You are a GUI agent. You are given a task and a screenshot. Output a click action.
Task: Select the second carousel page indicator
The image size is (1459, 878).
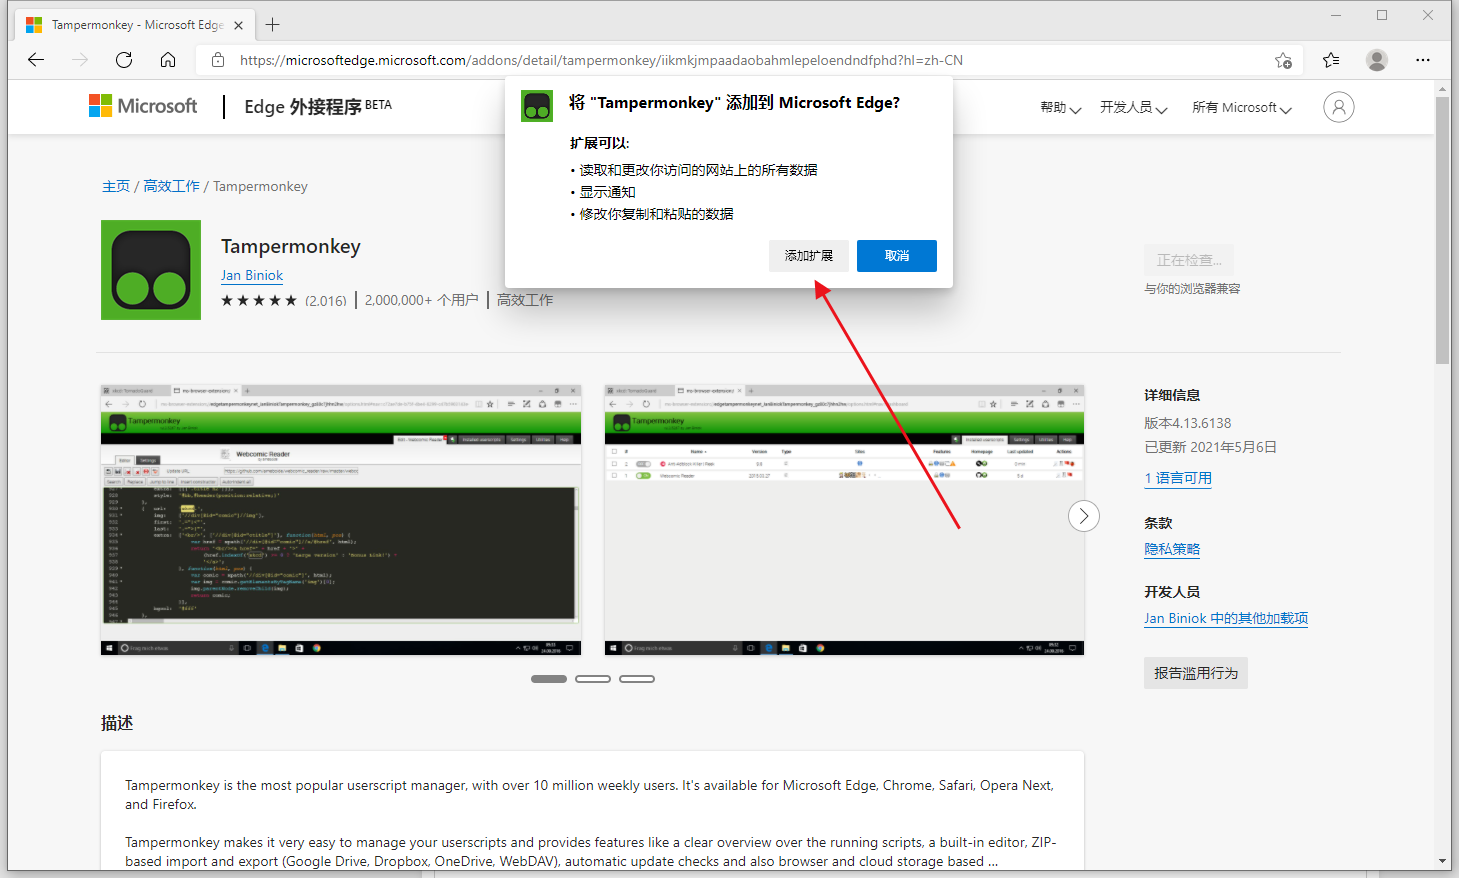point(593,679)
